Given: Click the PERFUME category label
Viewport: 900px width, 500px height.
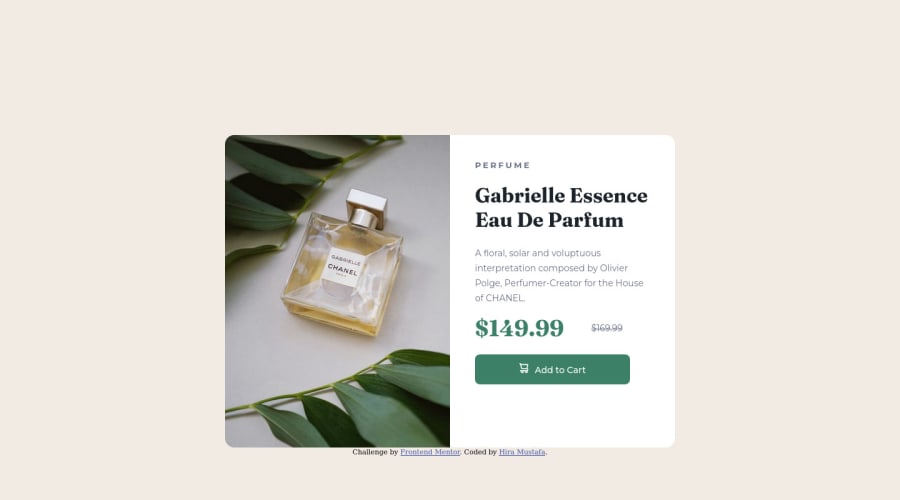Looking at the screenshot, I should [x=502, y=165].
